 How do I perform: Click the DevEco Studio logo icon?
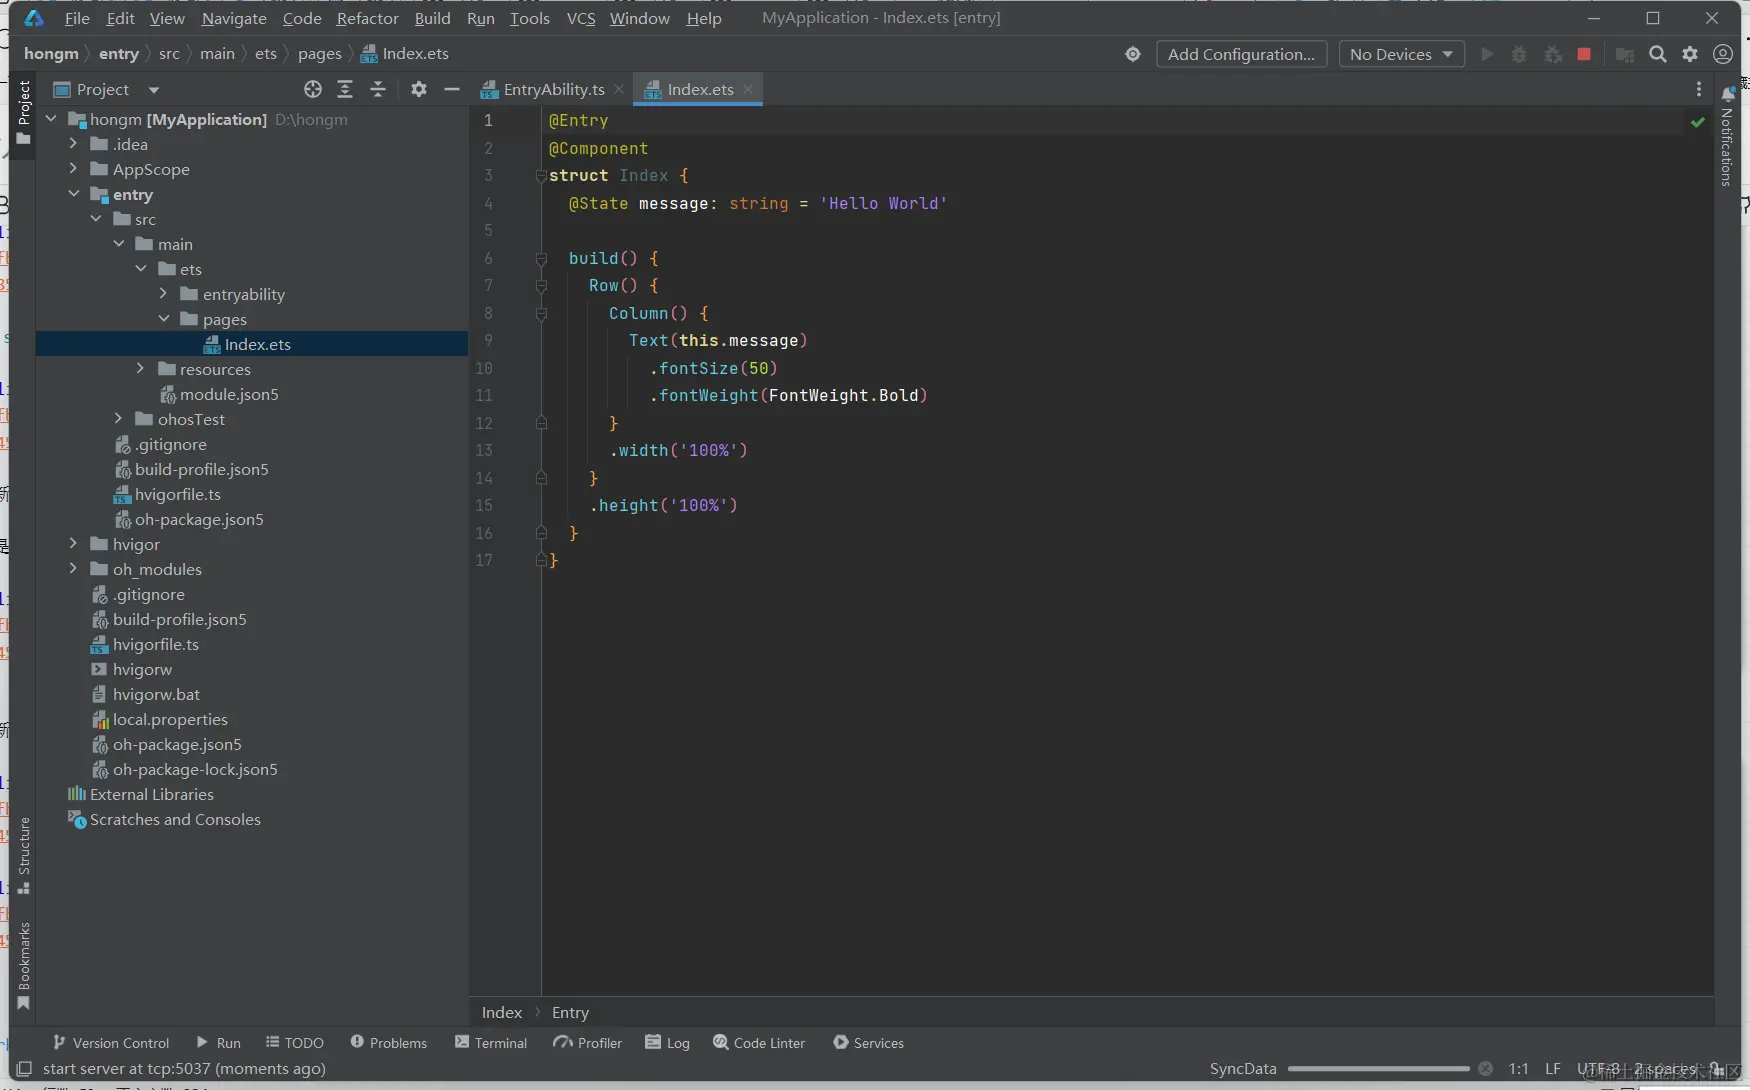[x=34, y=18]
